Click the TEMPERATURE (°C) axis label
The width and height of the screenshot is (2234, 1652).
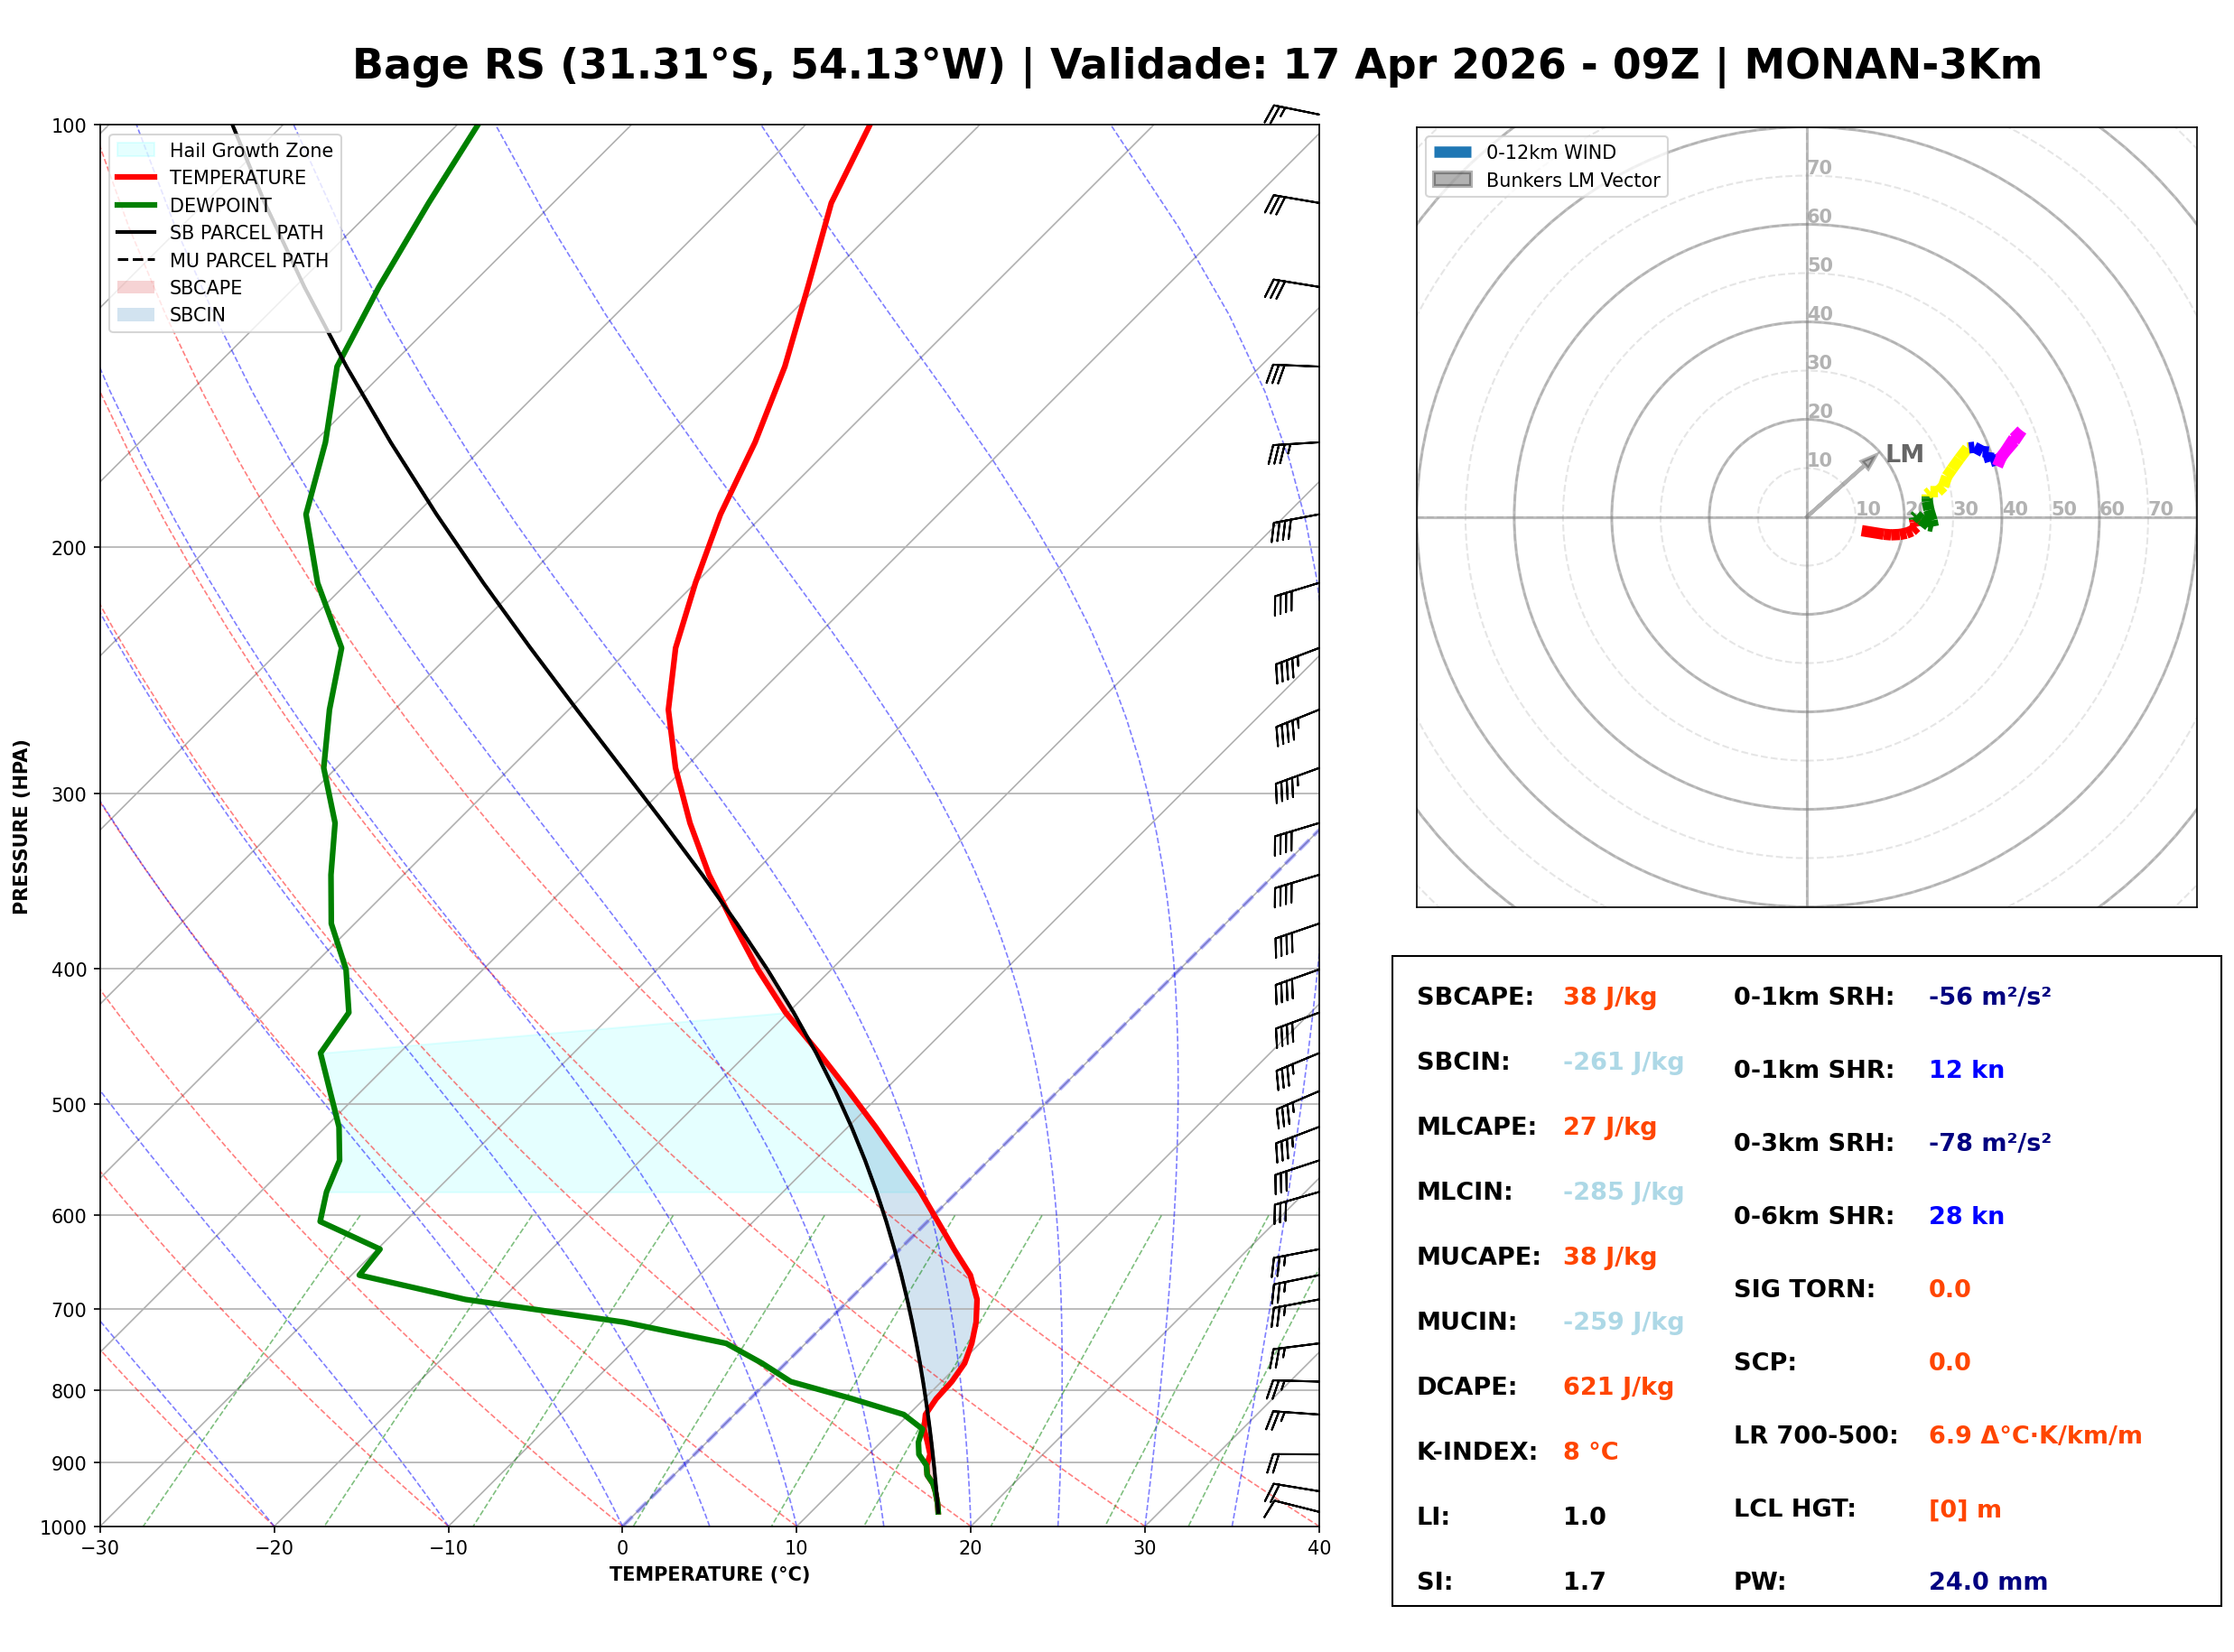click(709, 1574)
